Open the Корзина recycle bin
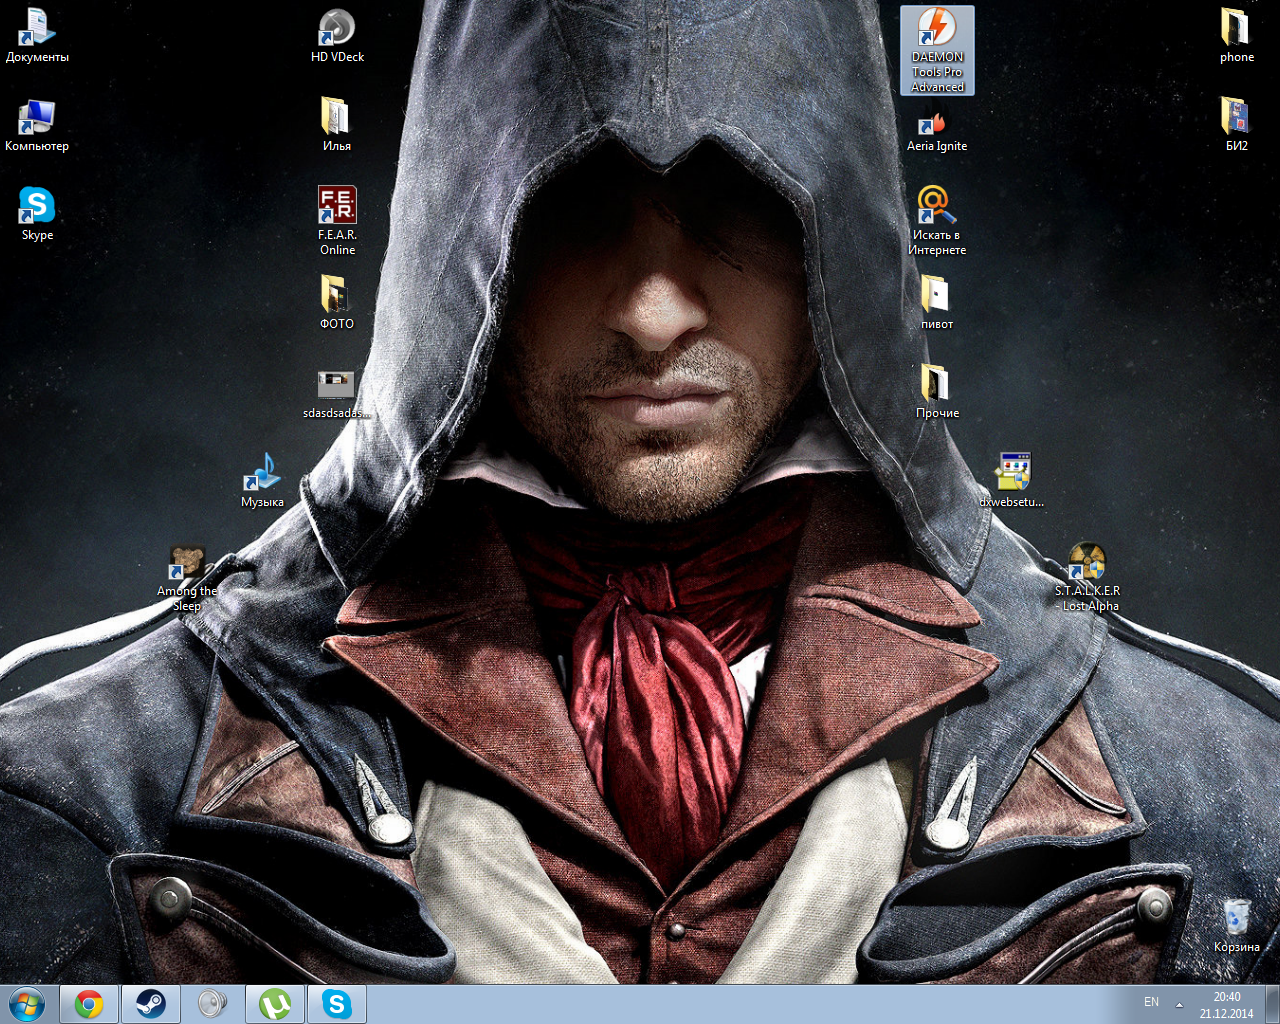This screenshot has width=1280, height=1024. (1237, 926)
